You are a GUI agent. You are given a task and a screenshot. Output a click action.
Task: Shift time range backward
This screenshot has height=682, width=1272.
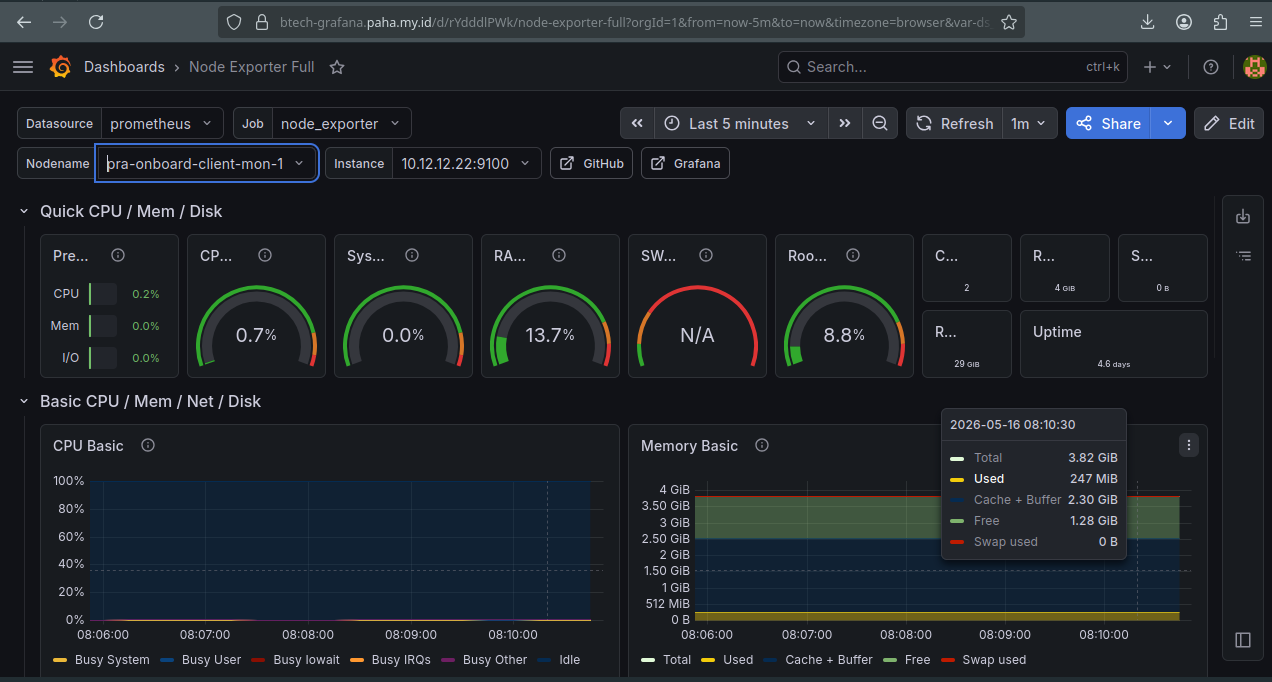point(637,124)
